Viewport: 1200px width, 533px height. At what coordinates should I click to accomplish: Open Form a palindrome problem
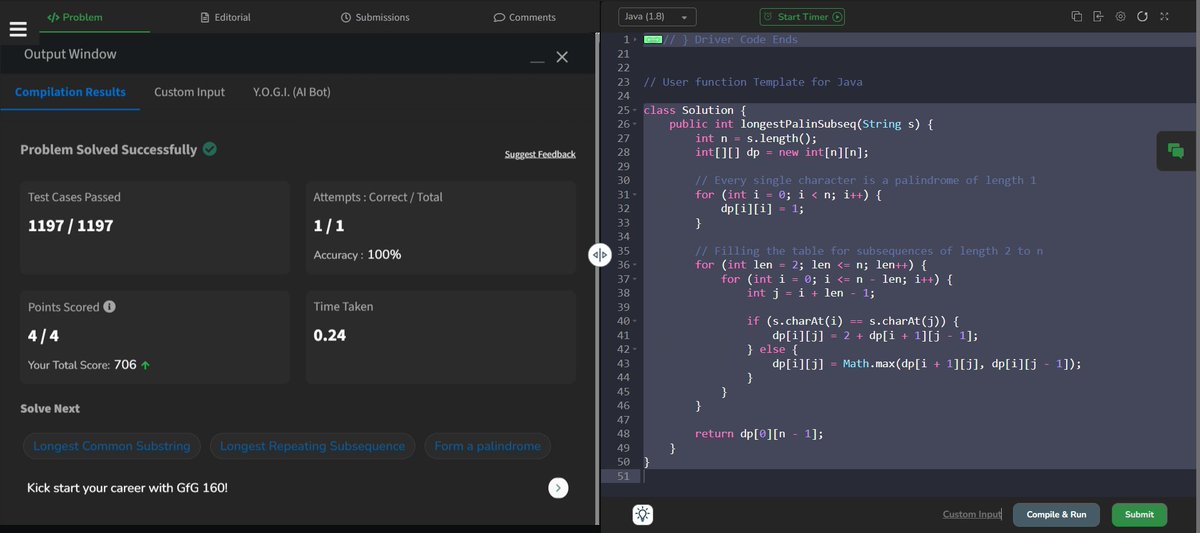click(487, 446)
